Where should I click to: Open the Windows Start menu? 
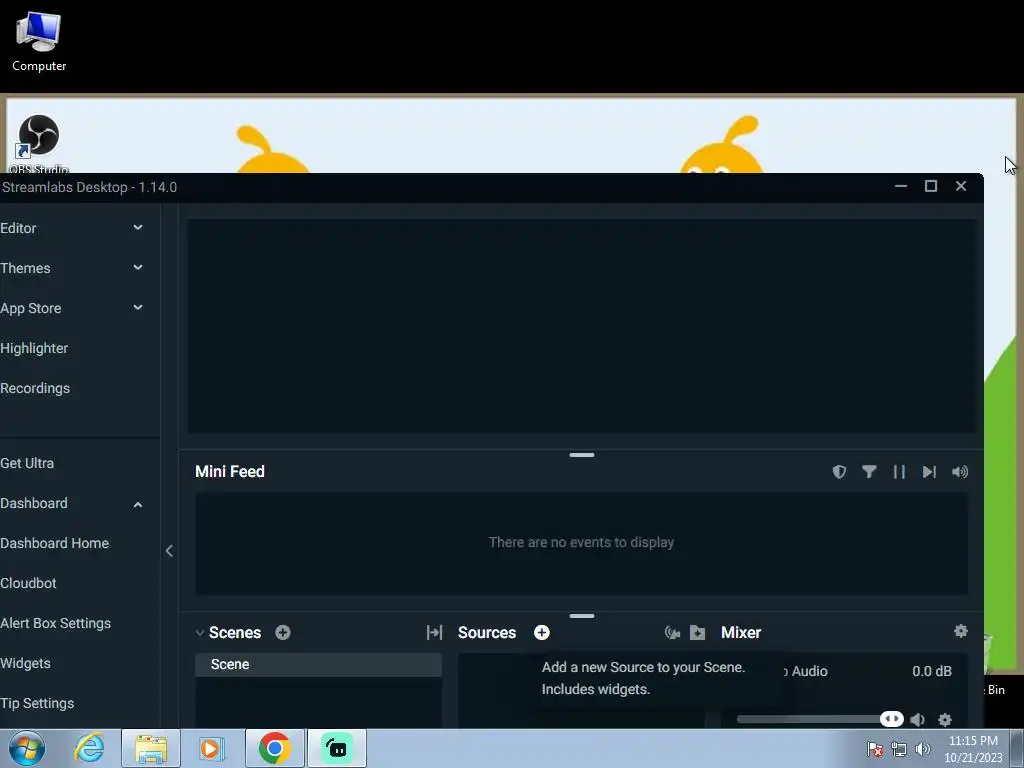tap(27, 748)
